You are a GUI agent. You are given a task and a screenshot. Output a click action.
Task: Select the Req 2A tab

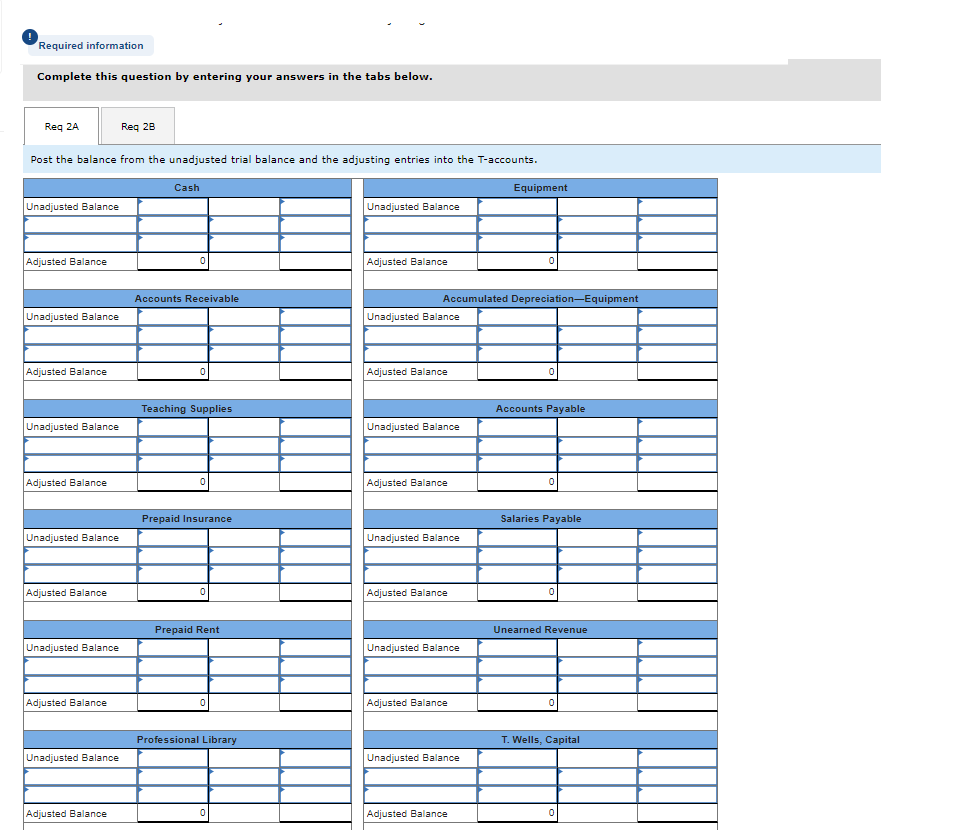[60, 126]
